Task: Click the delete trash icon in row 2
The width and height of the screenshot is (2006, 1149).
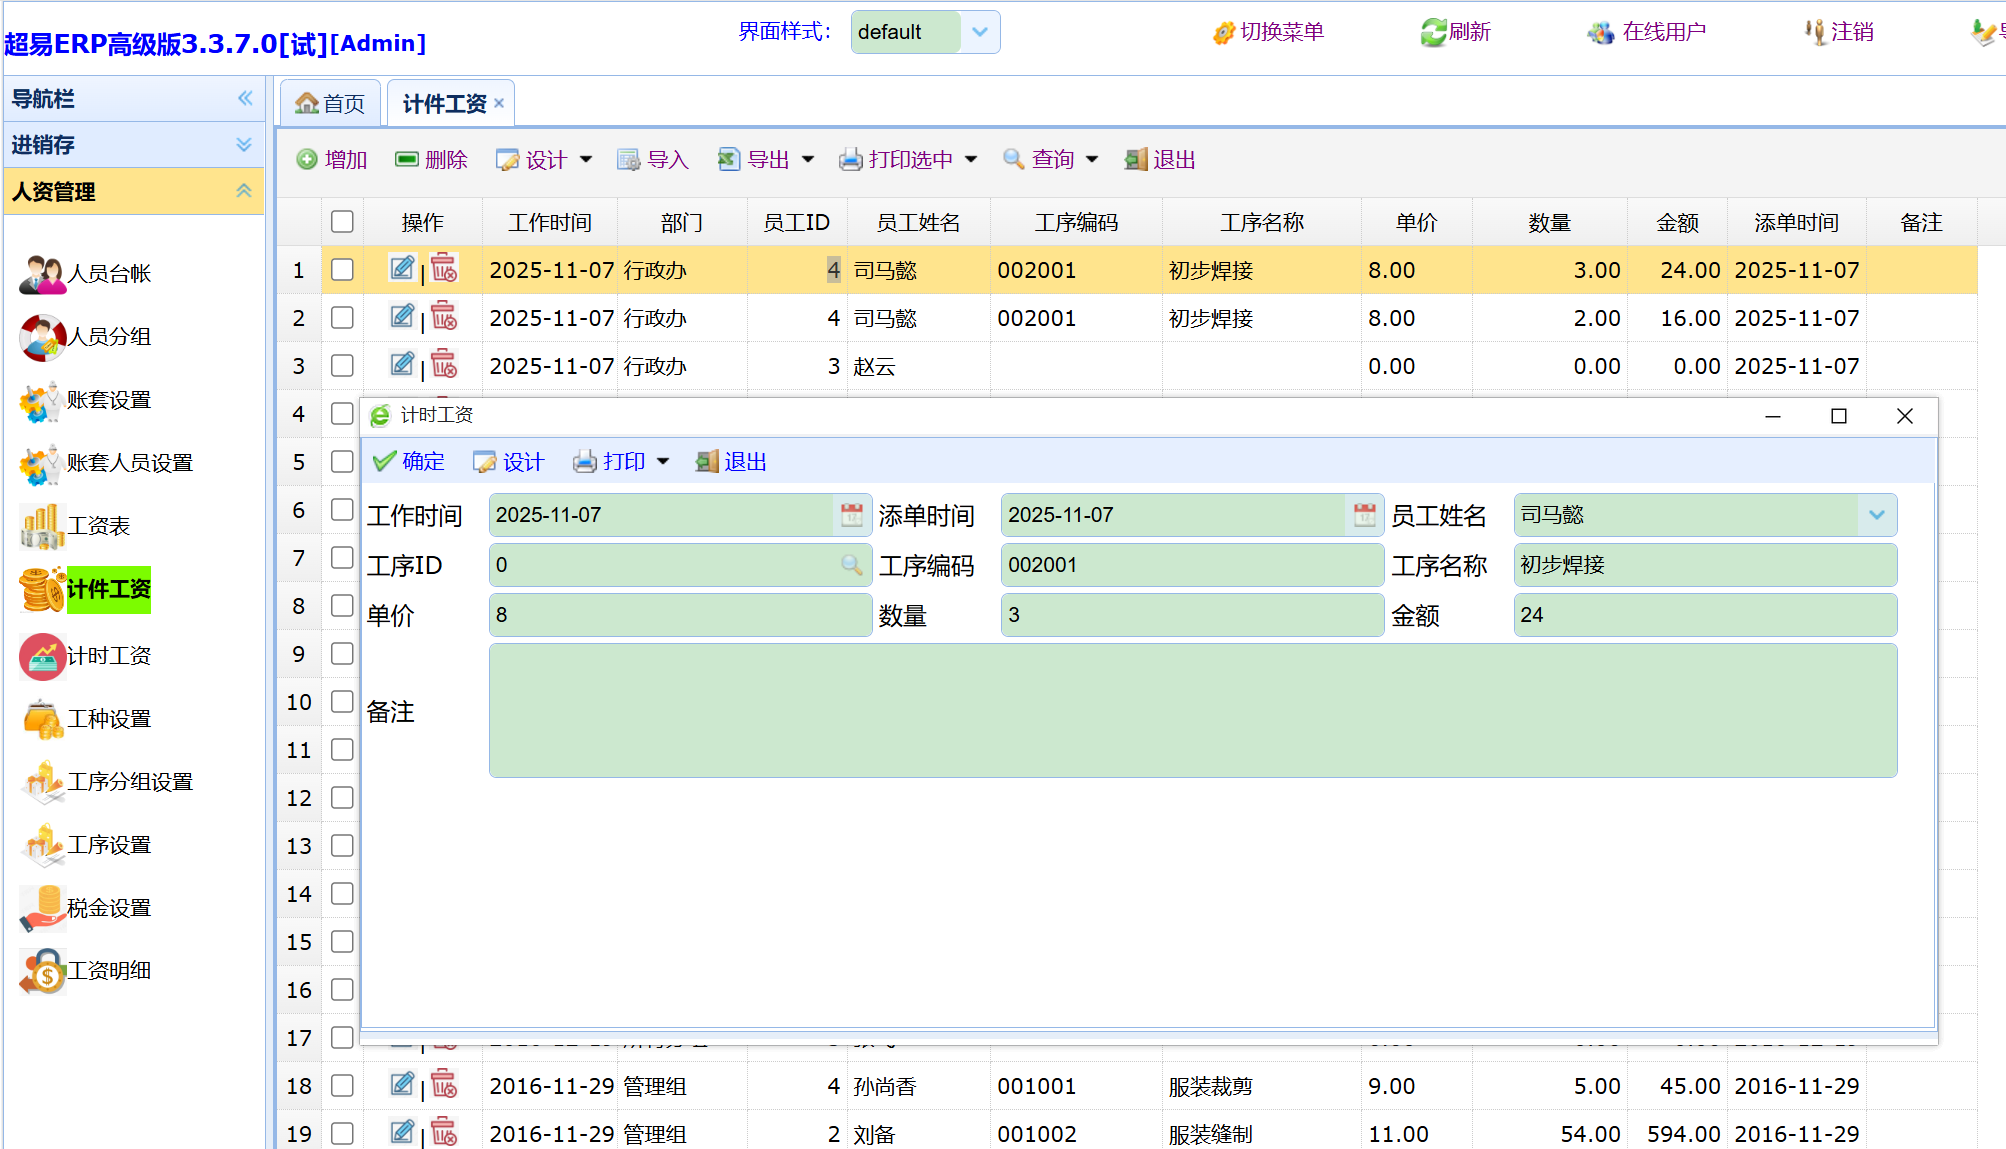Action: [x=444, y=317]
